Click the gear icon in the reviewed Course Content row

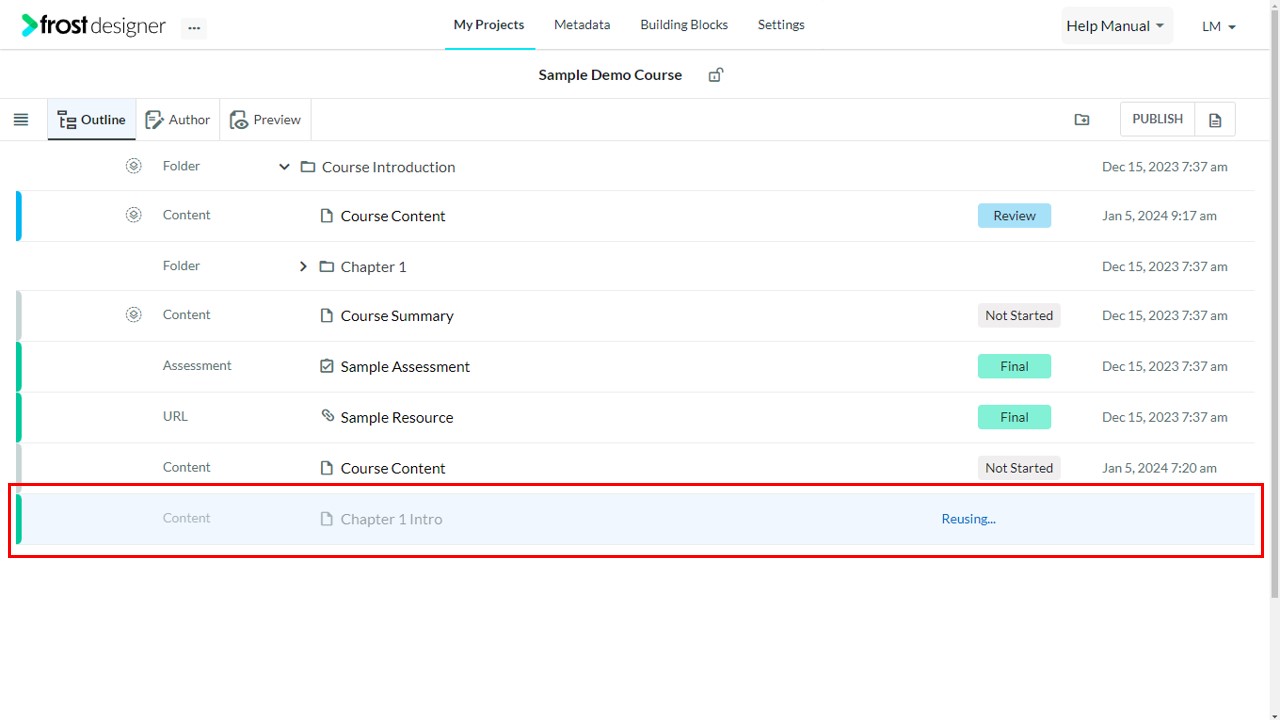point(133,215)
